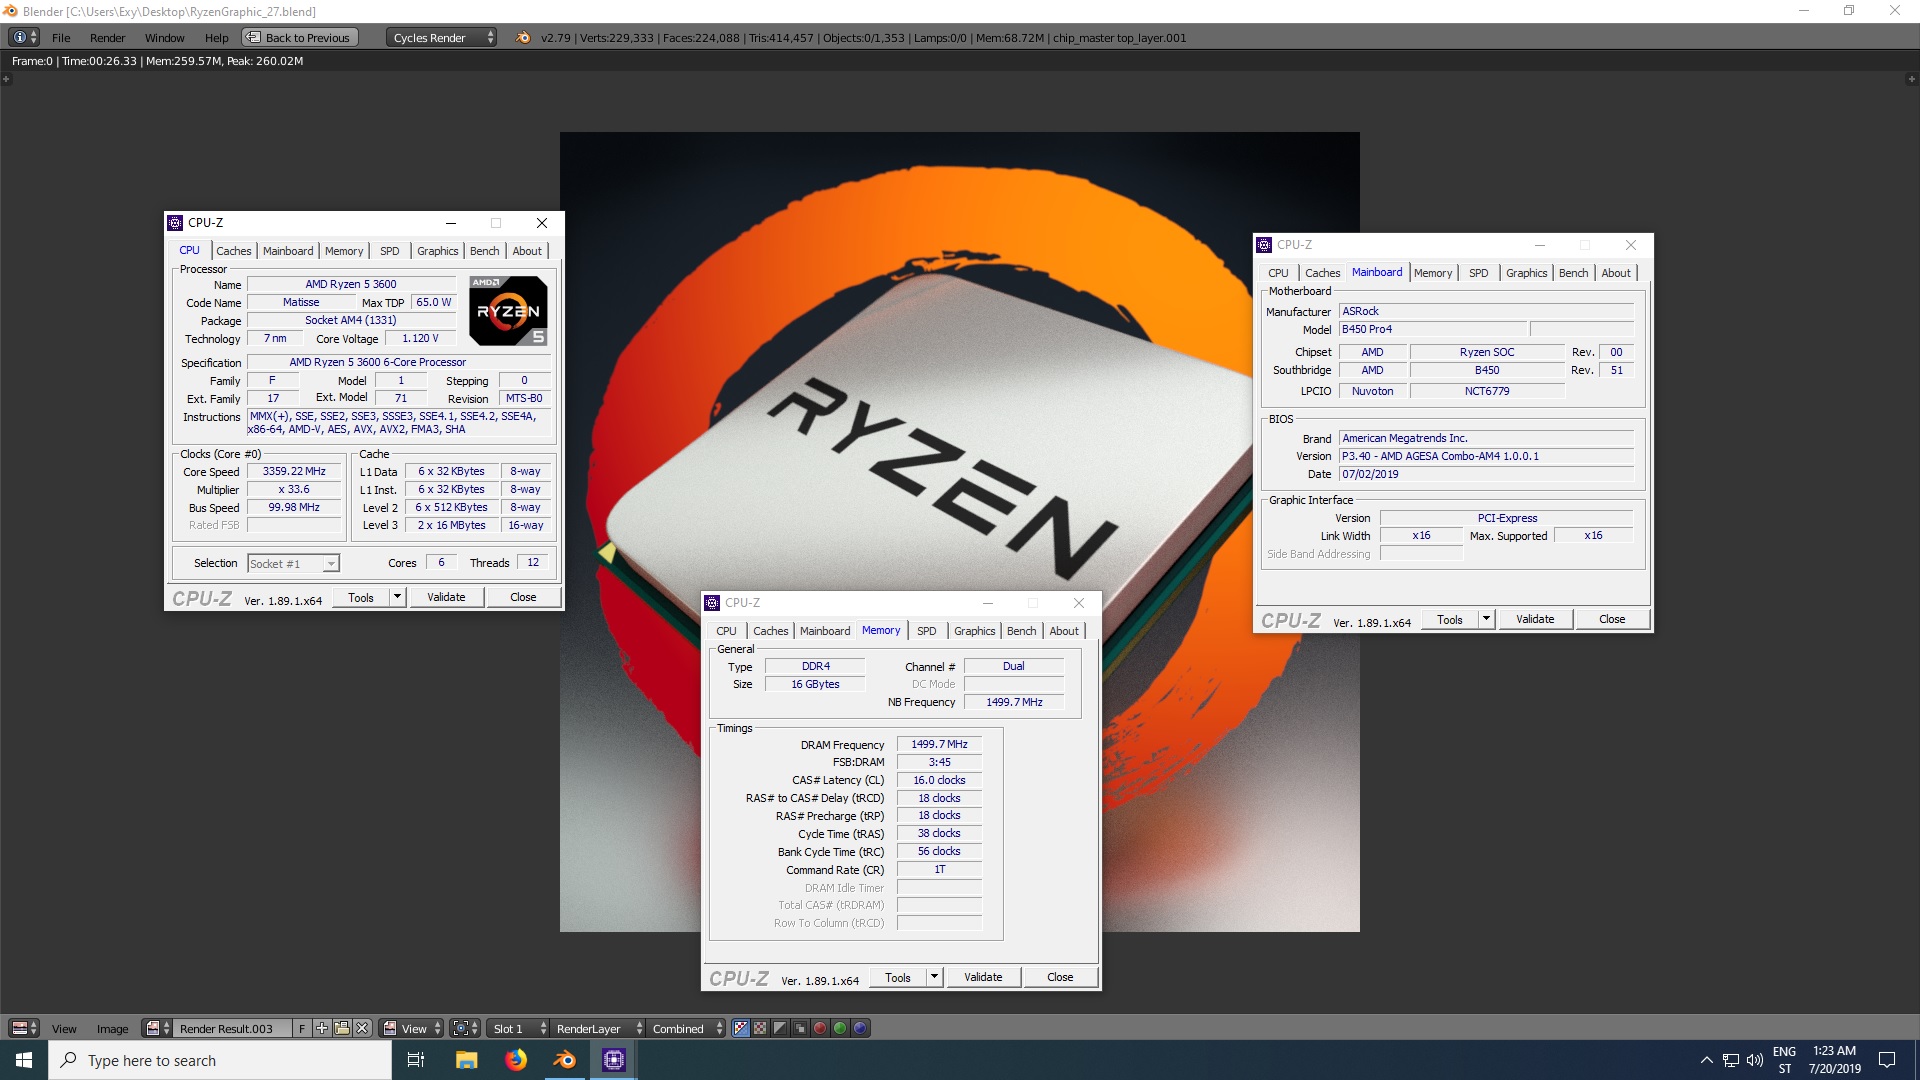Open File Explorer from the taskbar
The width and height of the screenshot is (1920, 1080).
click(466, 1060)
